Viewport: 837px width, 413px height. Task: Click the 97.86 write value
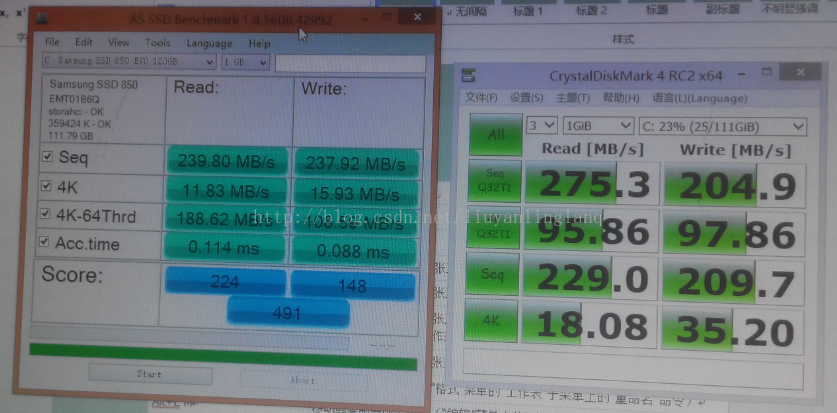click(x=734, y=233)
